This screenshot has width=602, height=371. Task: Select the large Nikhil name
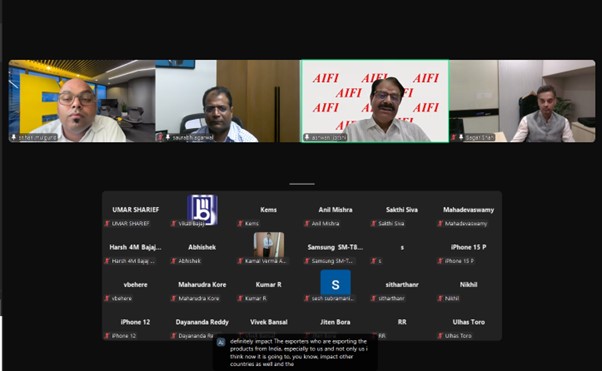pos(468,285)
